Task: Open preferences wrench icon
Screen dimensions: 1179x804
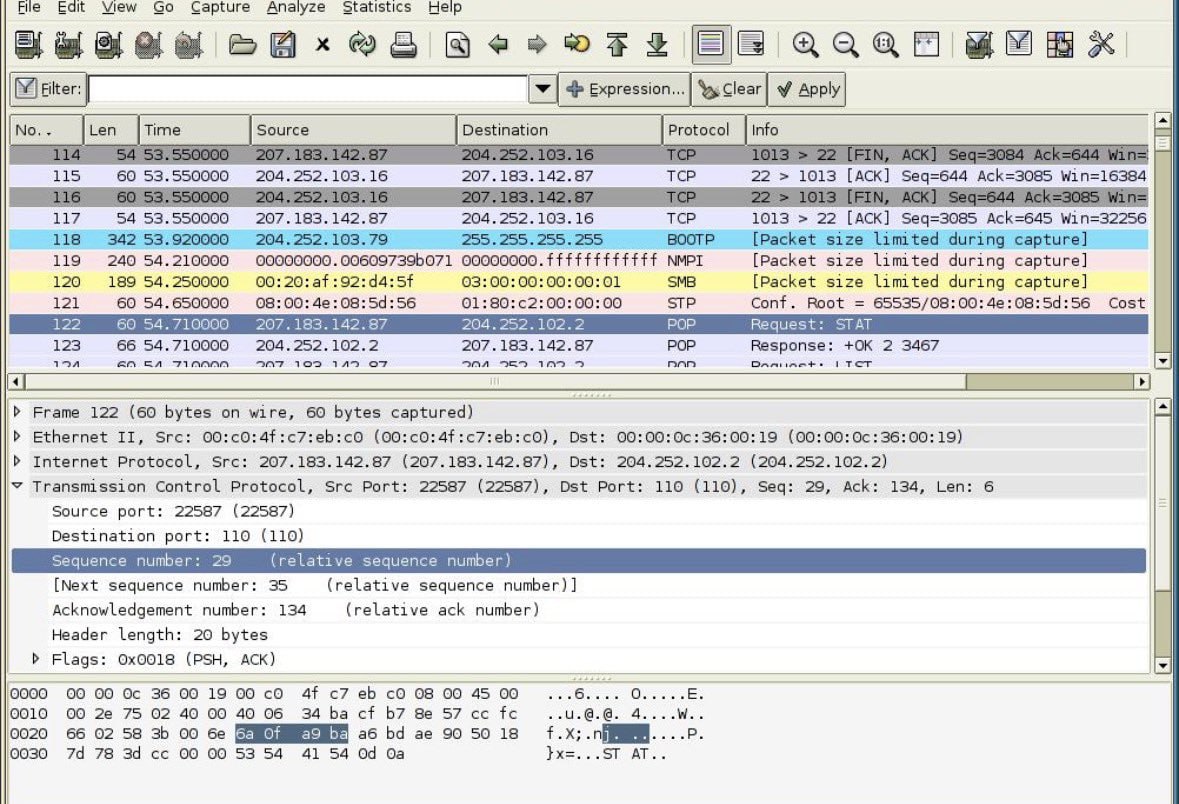Action: pos(1100,44)
